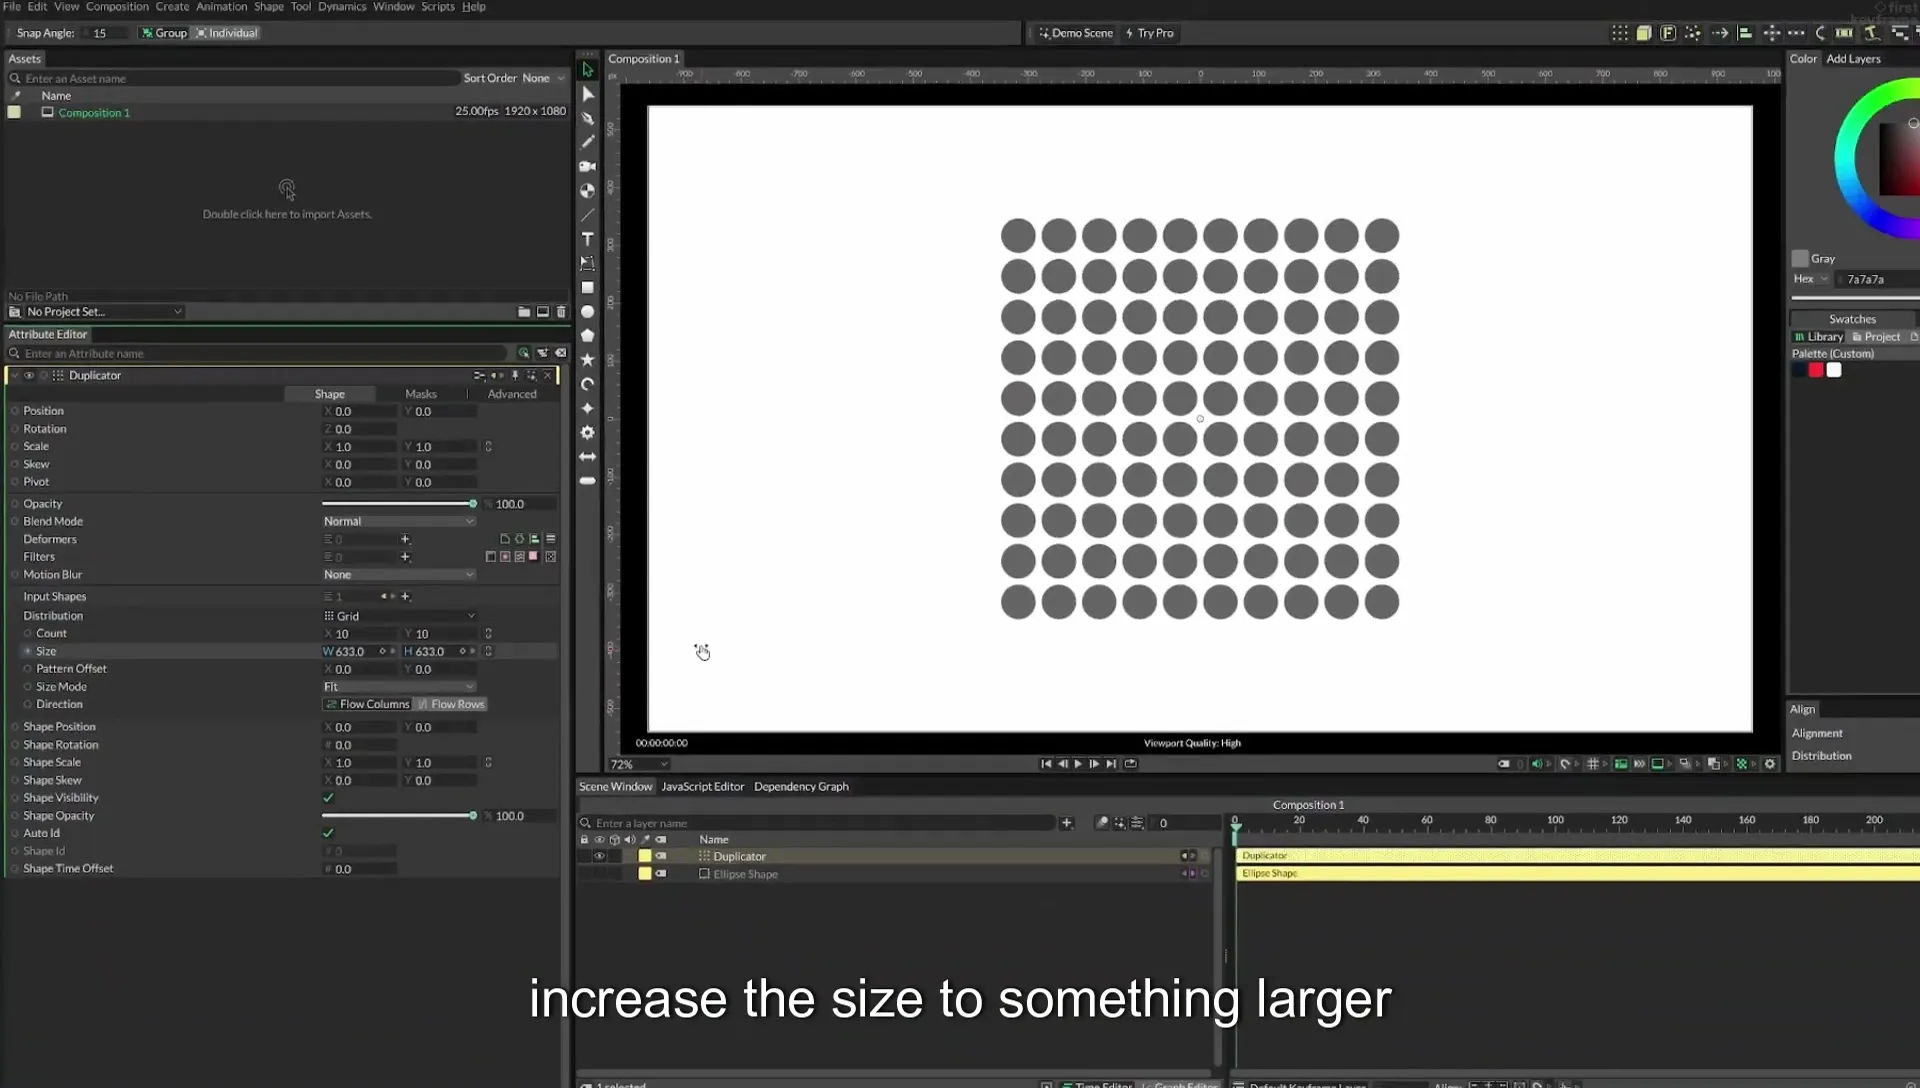Select the Star shape tool
The image size is (1920, 1088).
pyautogui.click(x=587, y=360)
